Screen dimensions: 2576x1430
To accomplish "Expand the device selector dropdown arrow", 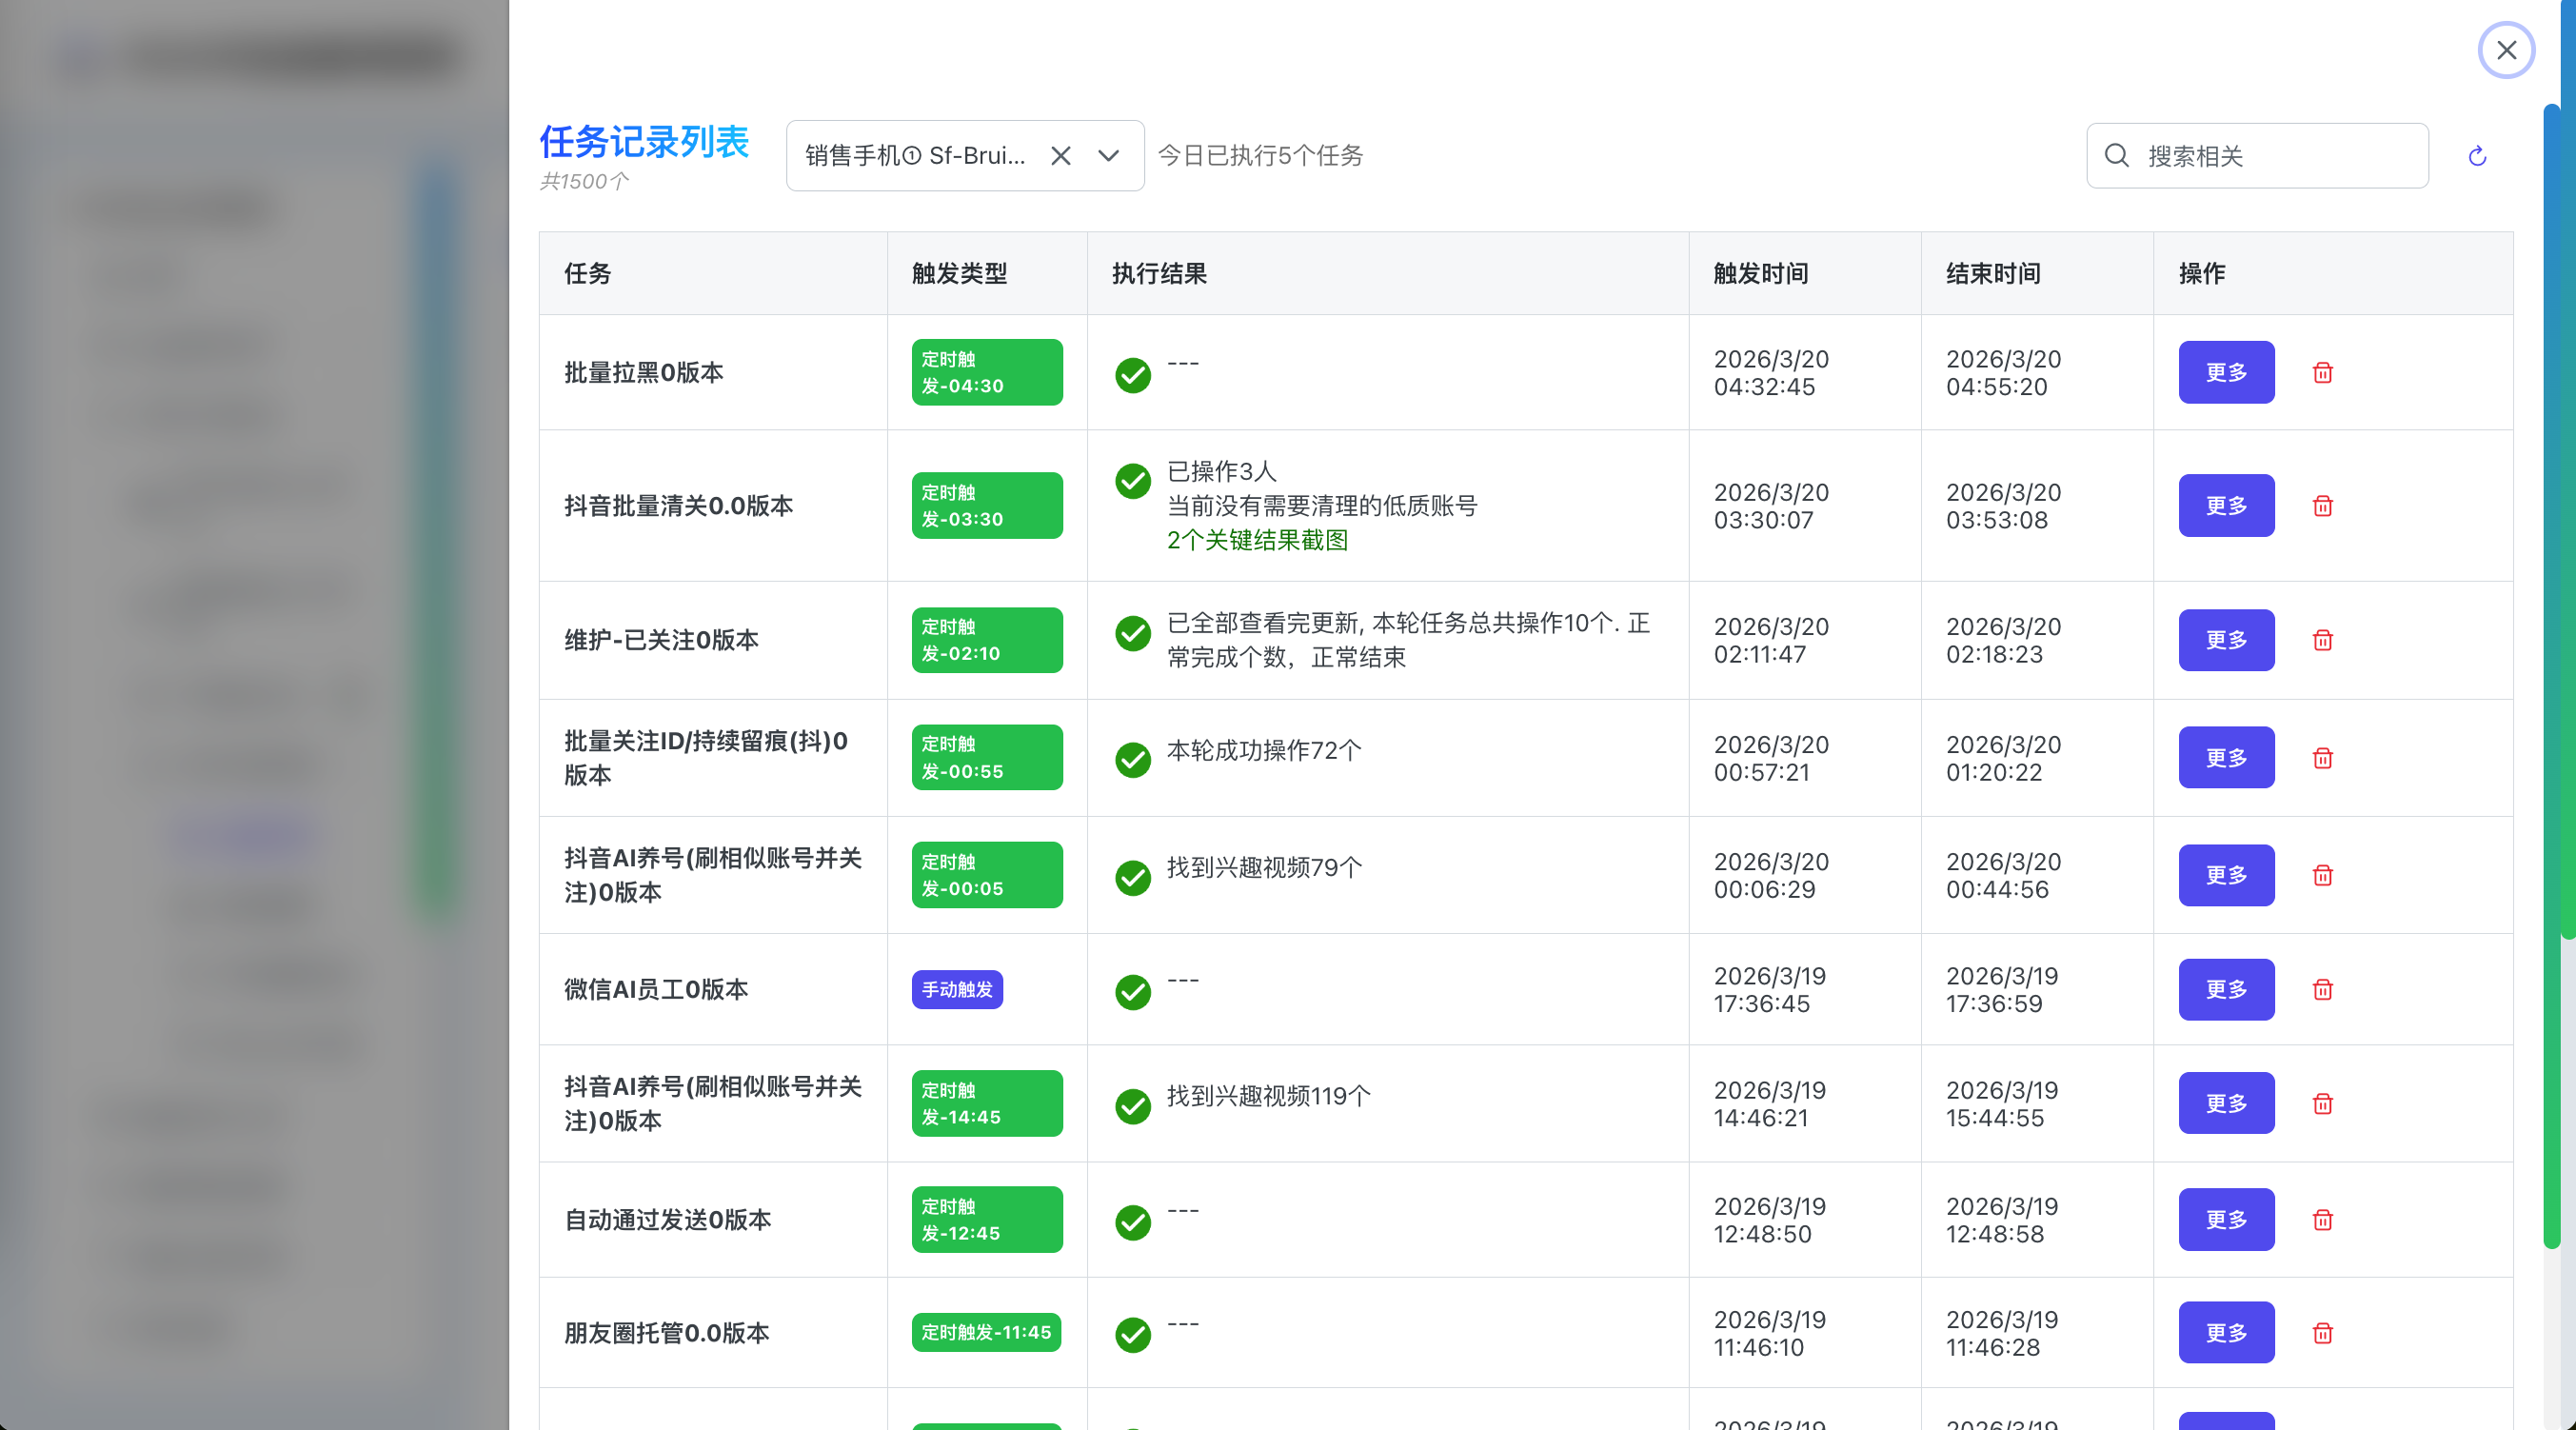I will tap(1108, 156).
